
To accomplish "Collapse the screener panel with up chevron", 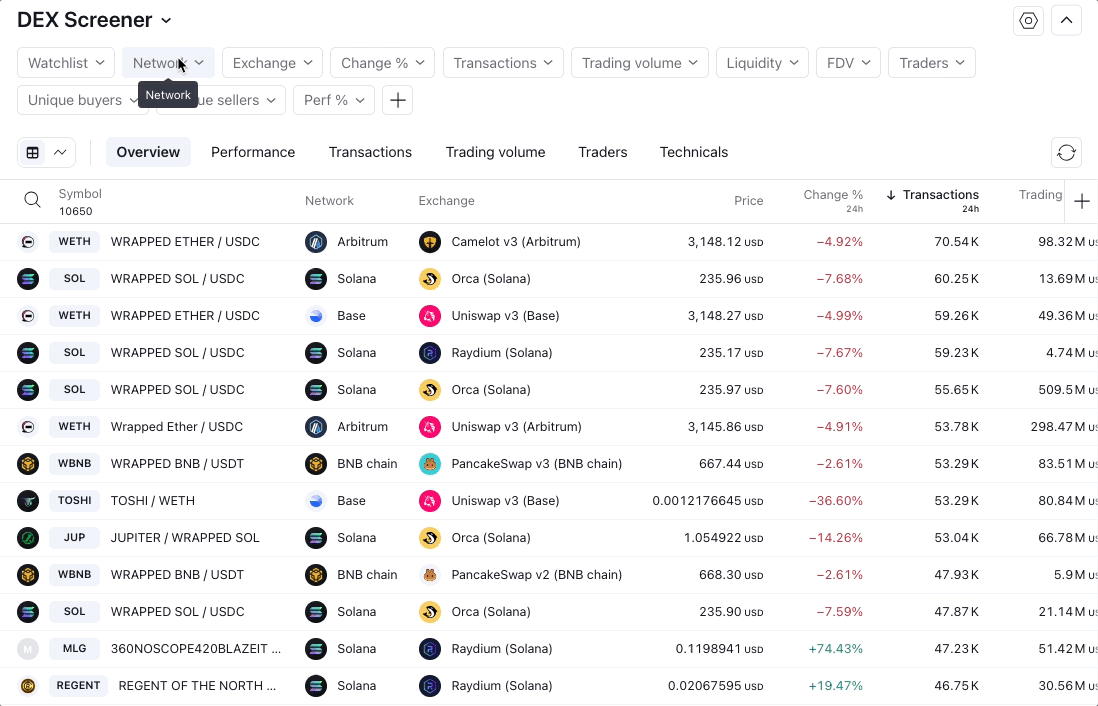I will point(1066,20).
